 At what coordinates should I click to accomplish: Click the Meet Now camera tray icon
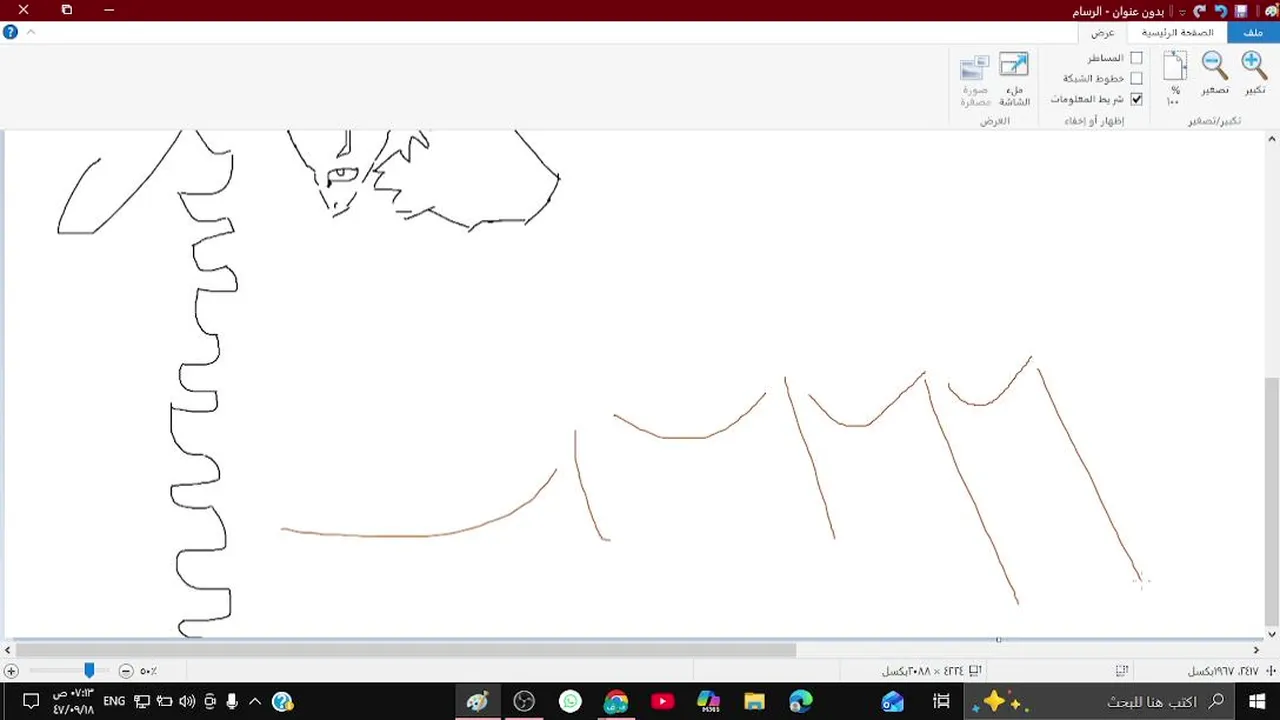pos(210,702)
